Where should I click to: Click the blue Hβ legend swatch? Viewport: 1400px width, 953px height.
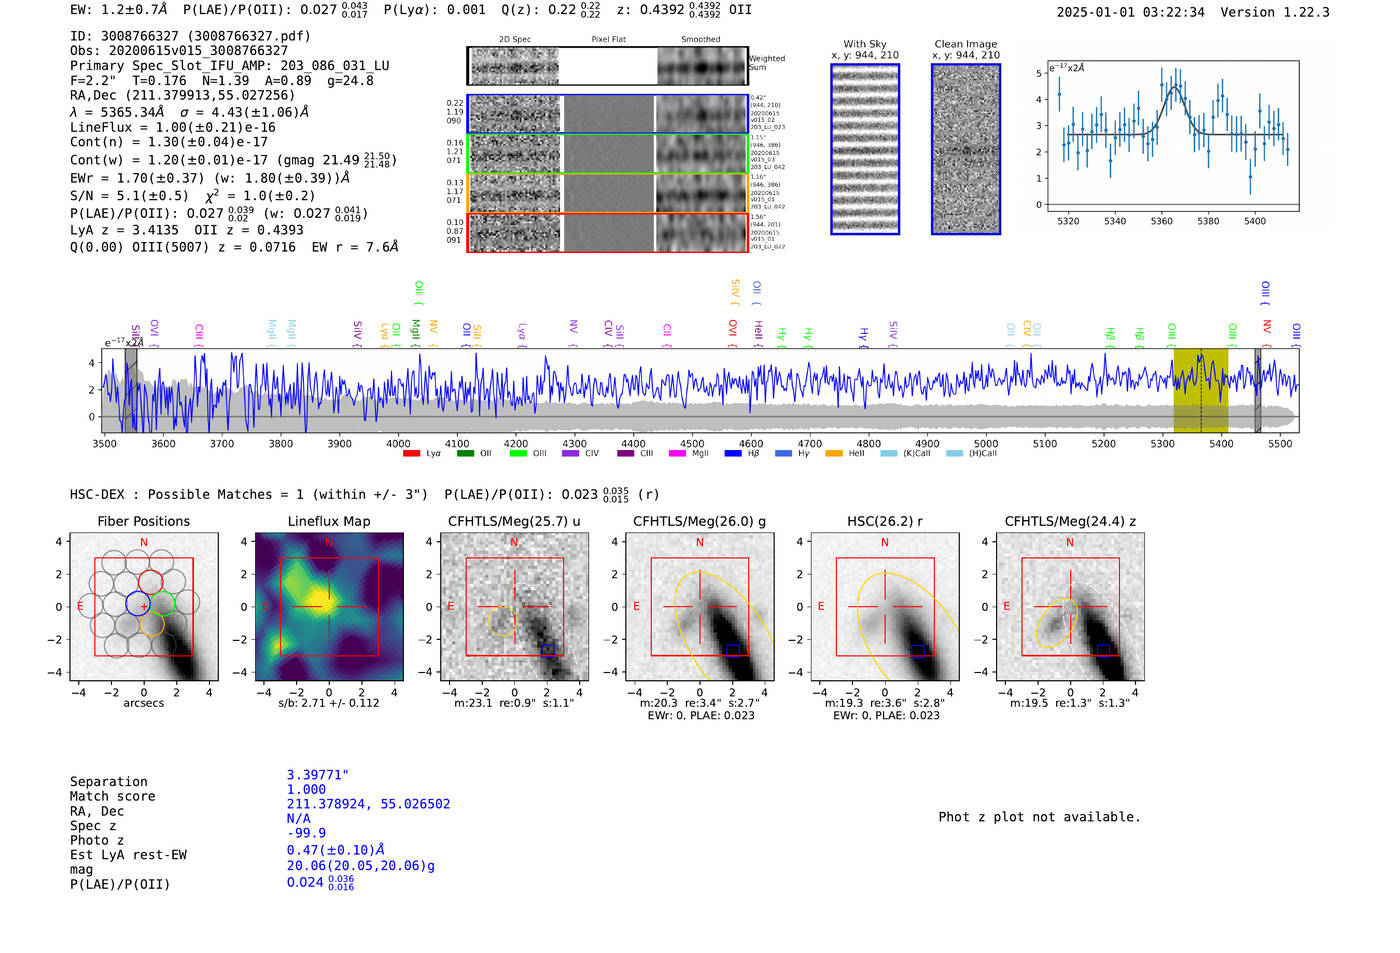[733, 454]
